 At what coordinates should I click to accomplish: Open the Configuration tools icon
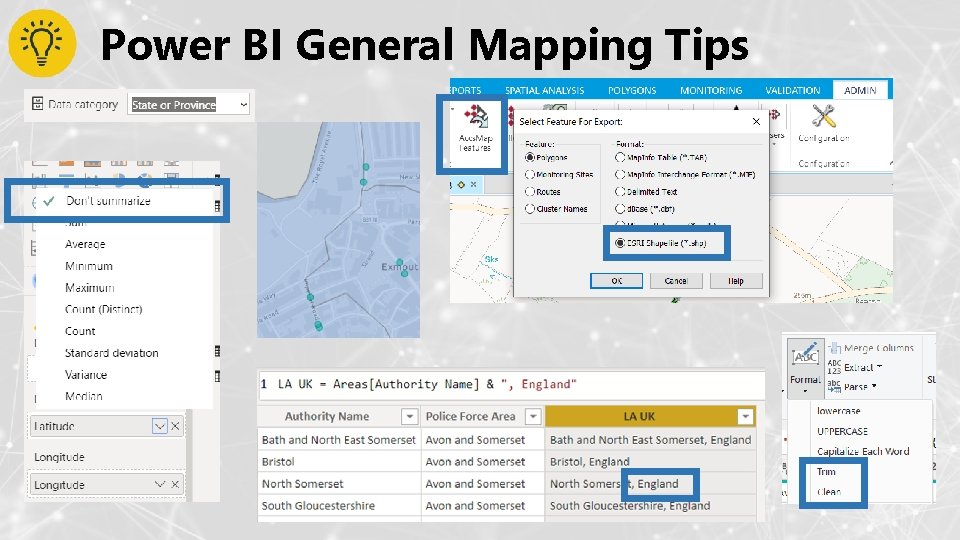pyautogui.click(x=823, y=116)
